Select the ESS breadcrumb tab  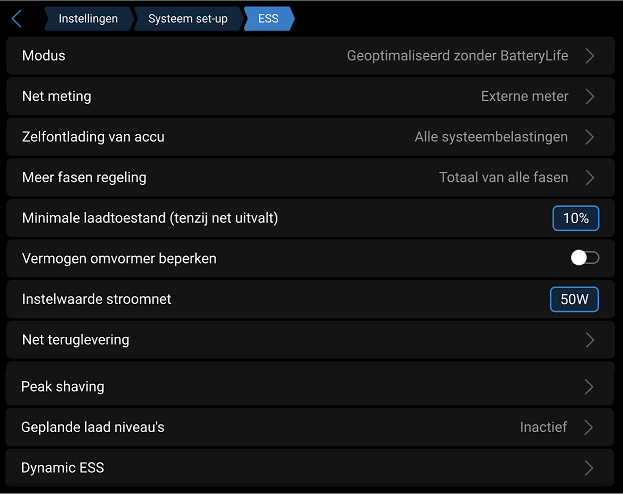point(268,19)
